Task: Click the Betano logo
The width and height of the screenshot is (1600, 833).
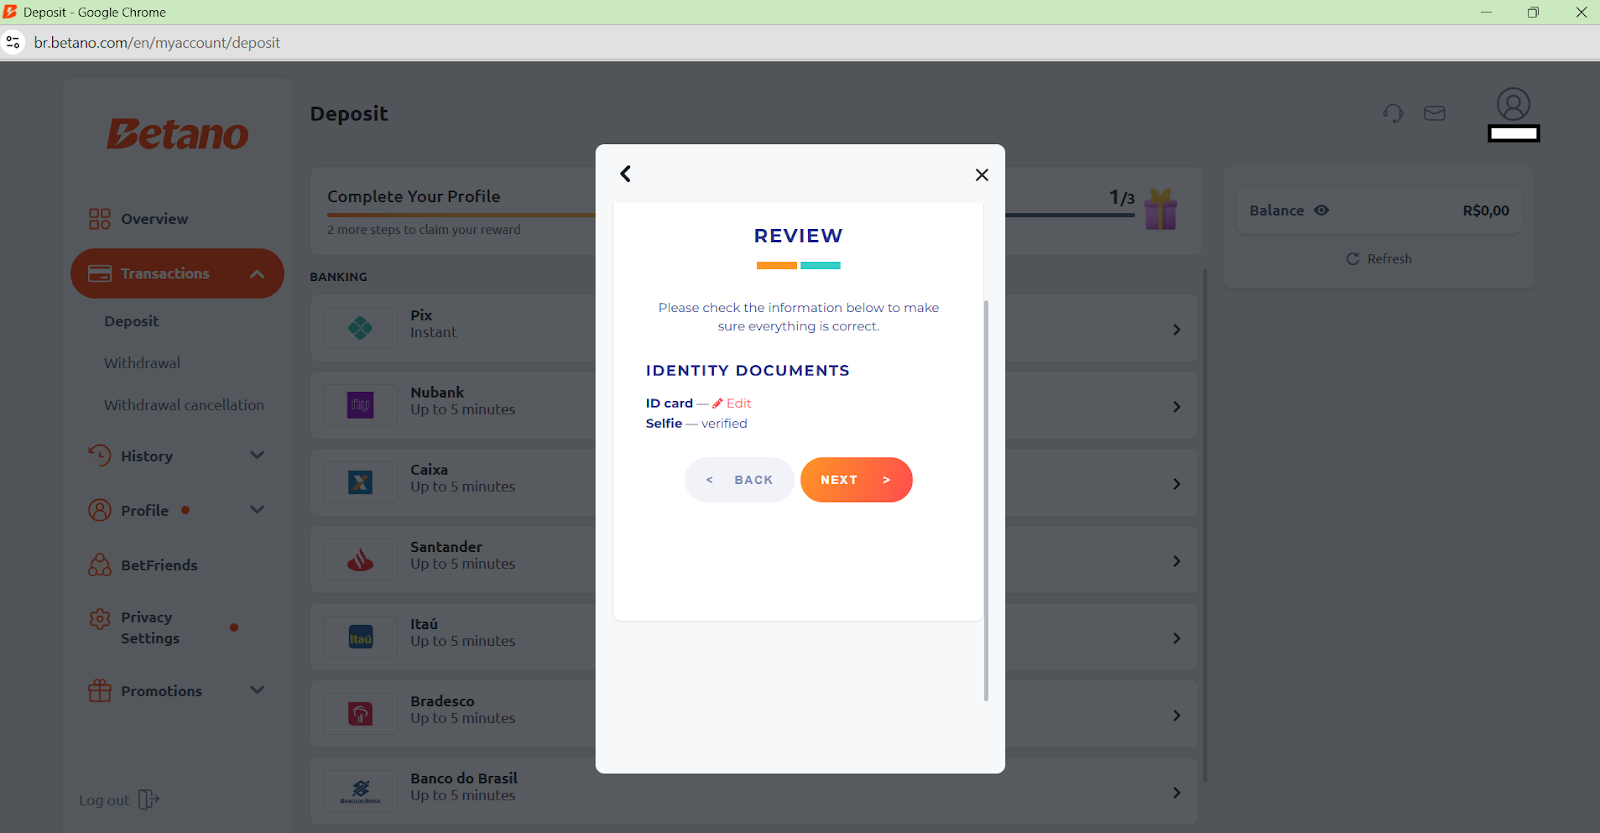Action: [x=178, y=134]
